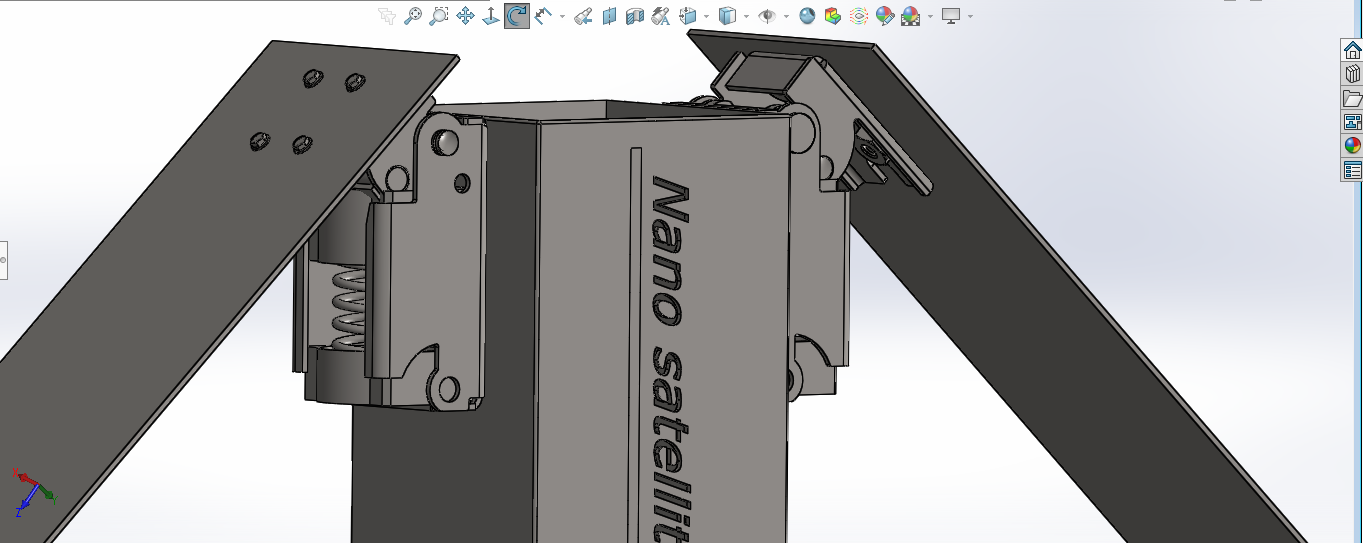
Task: Click the View Settings monitor icon
Action: click(x=951, y=16)
